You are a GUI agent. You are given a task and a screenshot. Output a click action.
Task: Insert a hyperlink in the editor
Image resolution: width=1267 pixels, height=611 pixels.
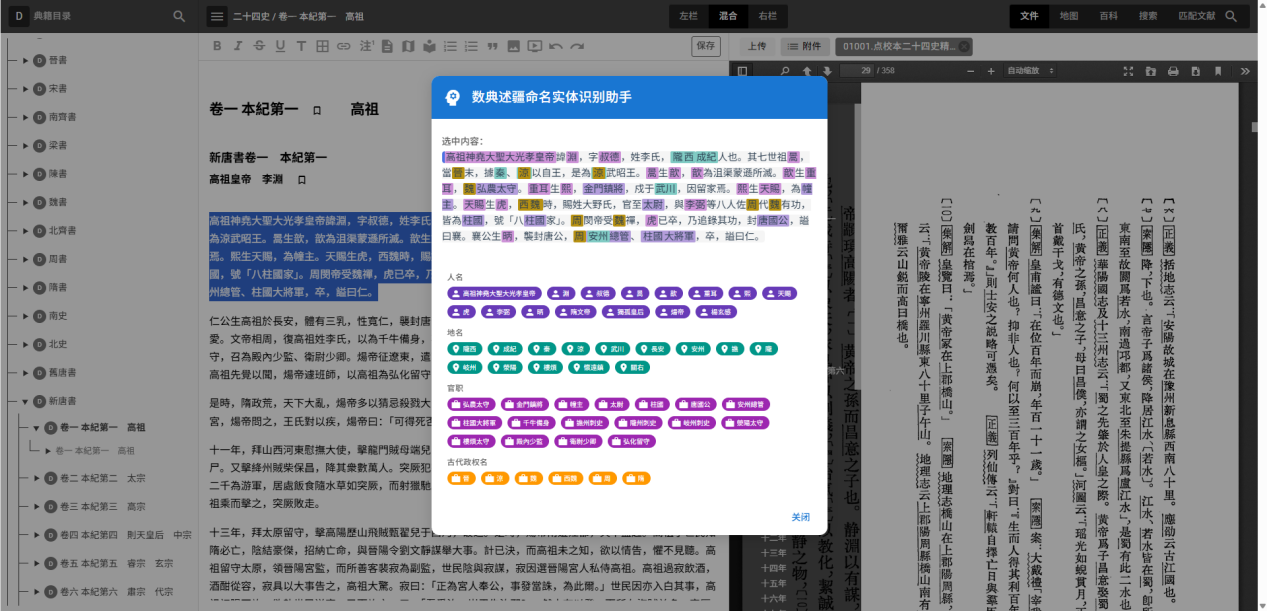point(343,46)
